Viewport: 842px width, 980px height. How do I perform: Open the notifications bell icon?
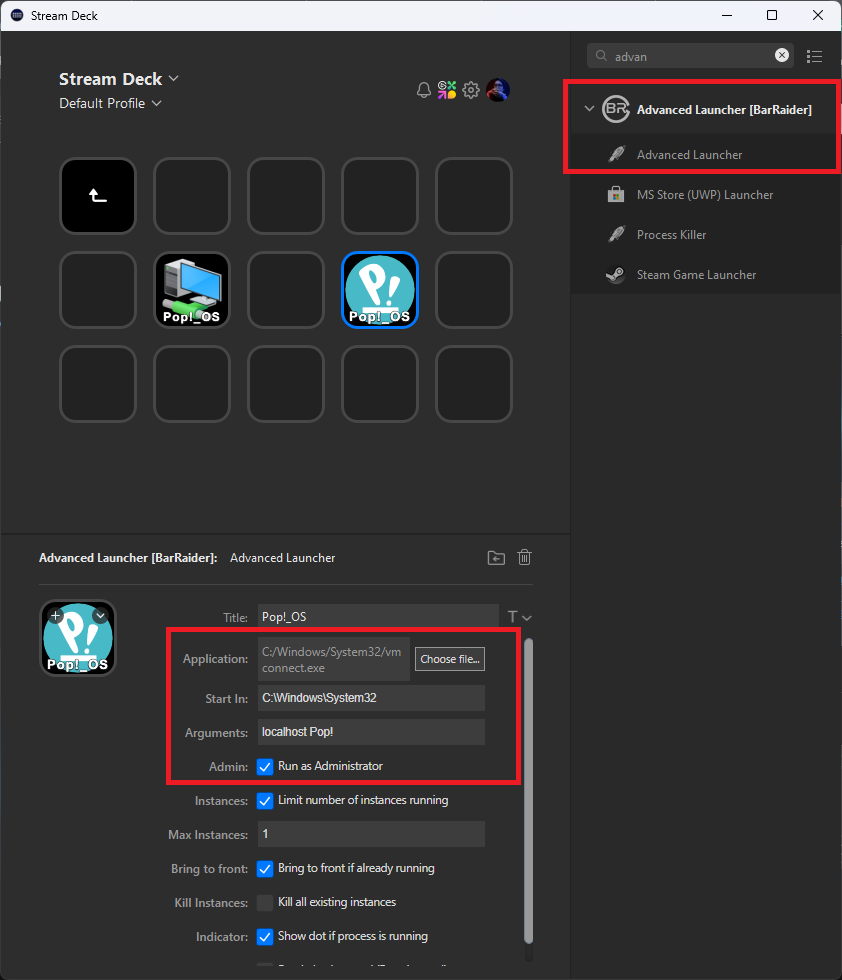coord(424,90)
